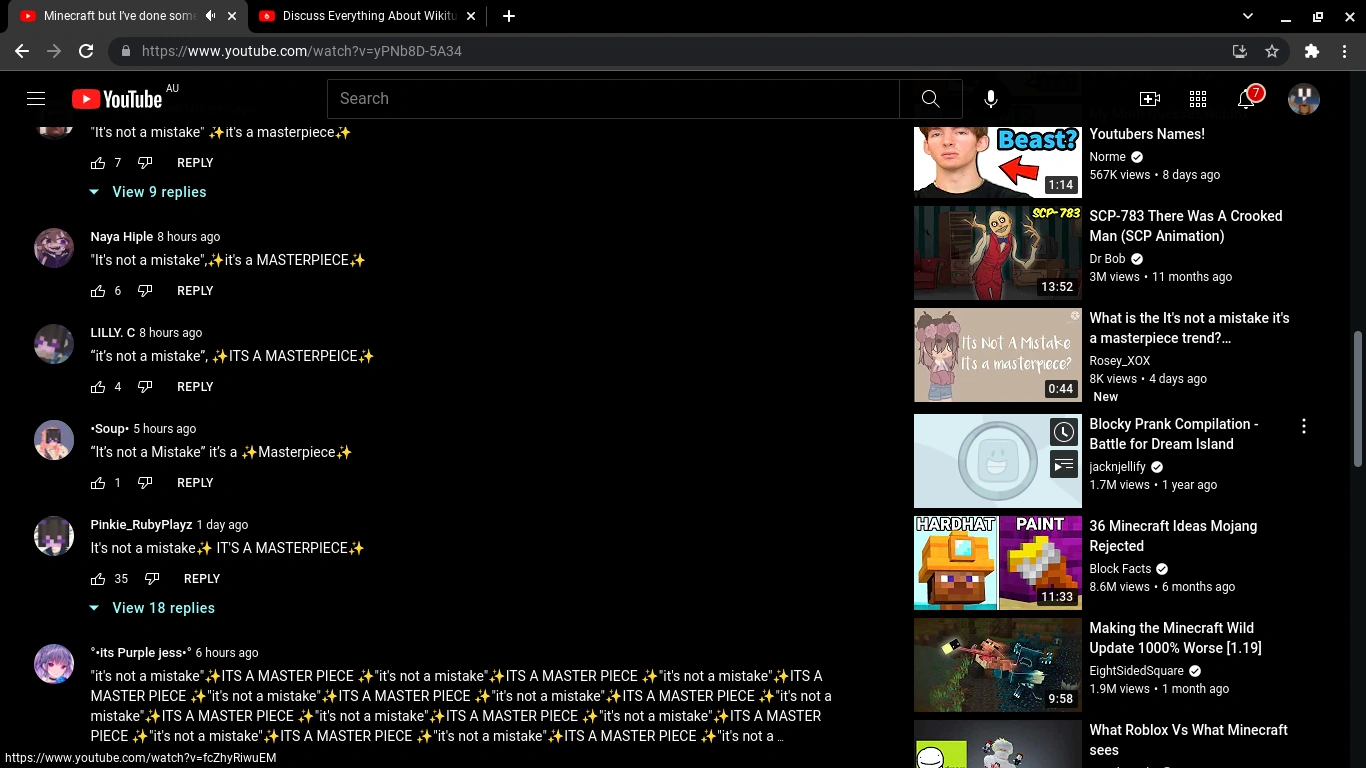Open °•its Purple jess•° channel name
This screenshot has width=1366, height=768.
(141, 653)
